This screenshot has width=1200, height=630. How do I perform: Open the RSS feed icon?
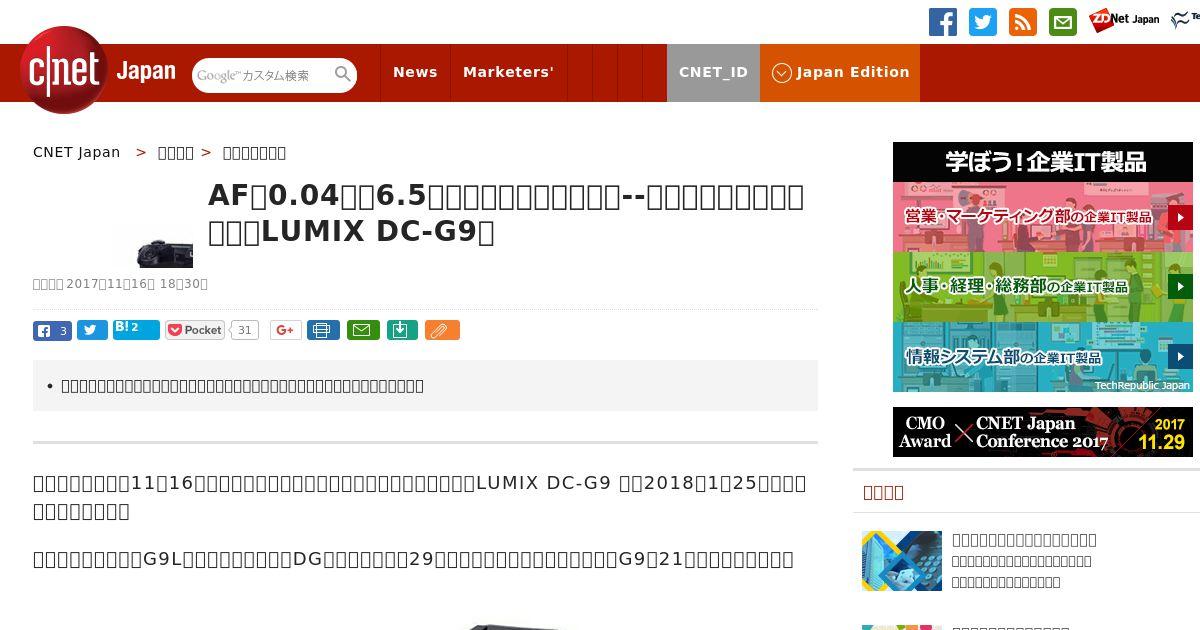pyautogui.click(x=1023, y=22)
